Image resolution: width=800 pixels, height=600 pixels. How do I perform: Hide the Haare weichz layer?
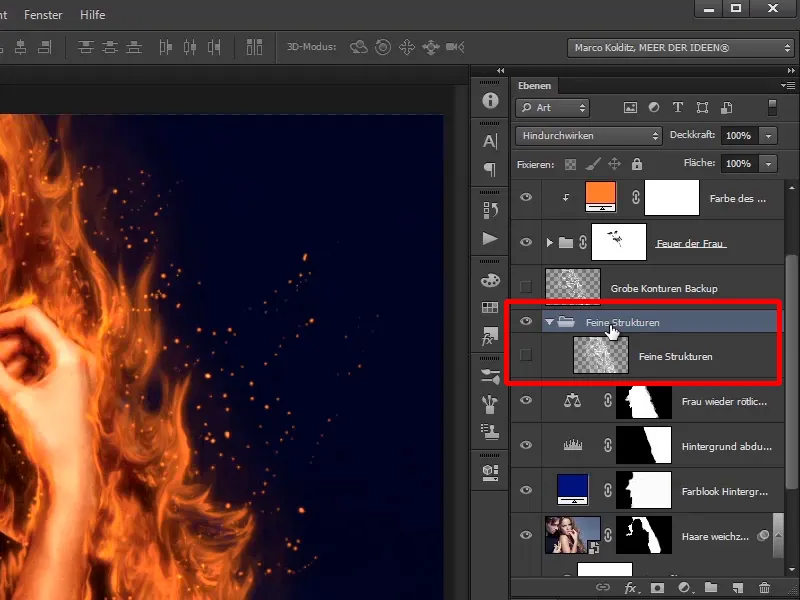coord(526,535)
